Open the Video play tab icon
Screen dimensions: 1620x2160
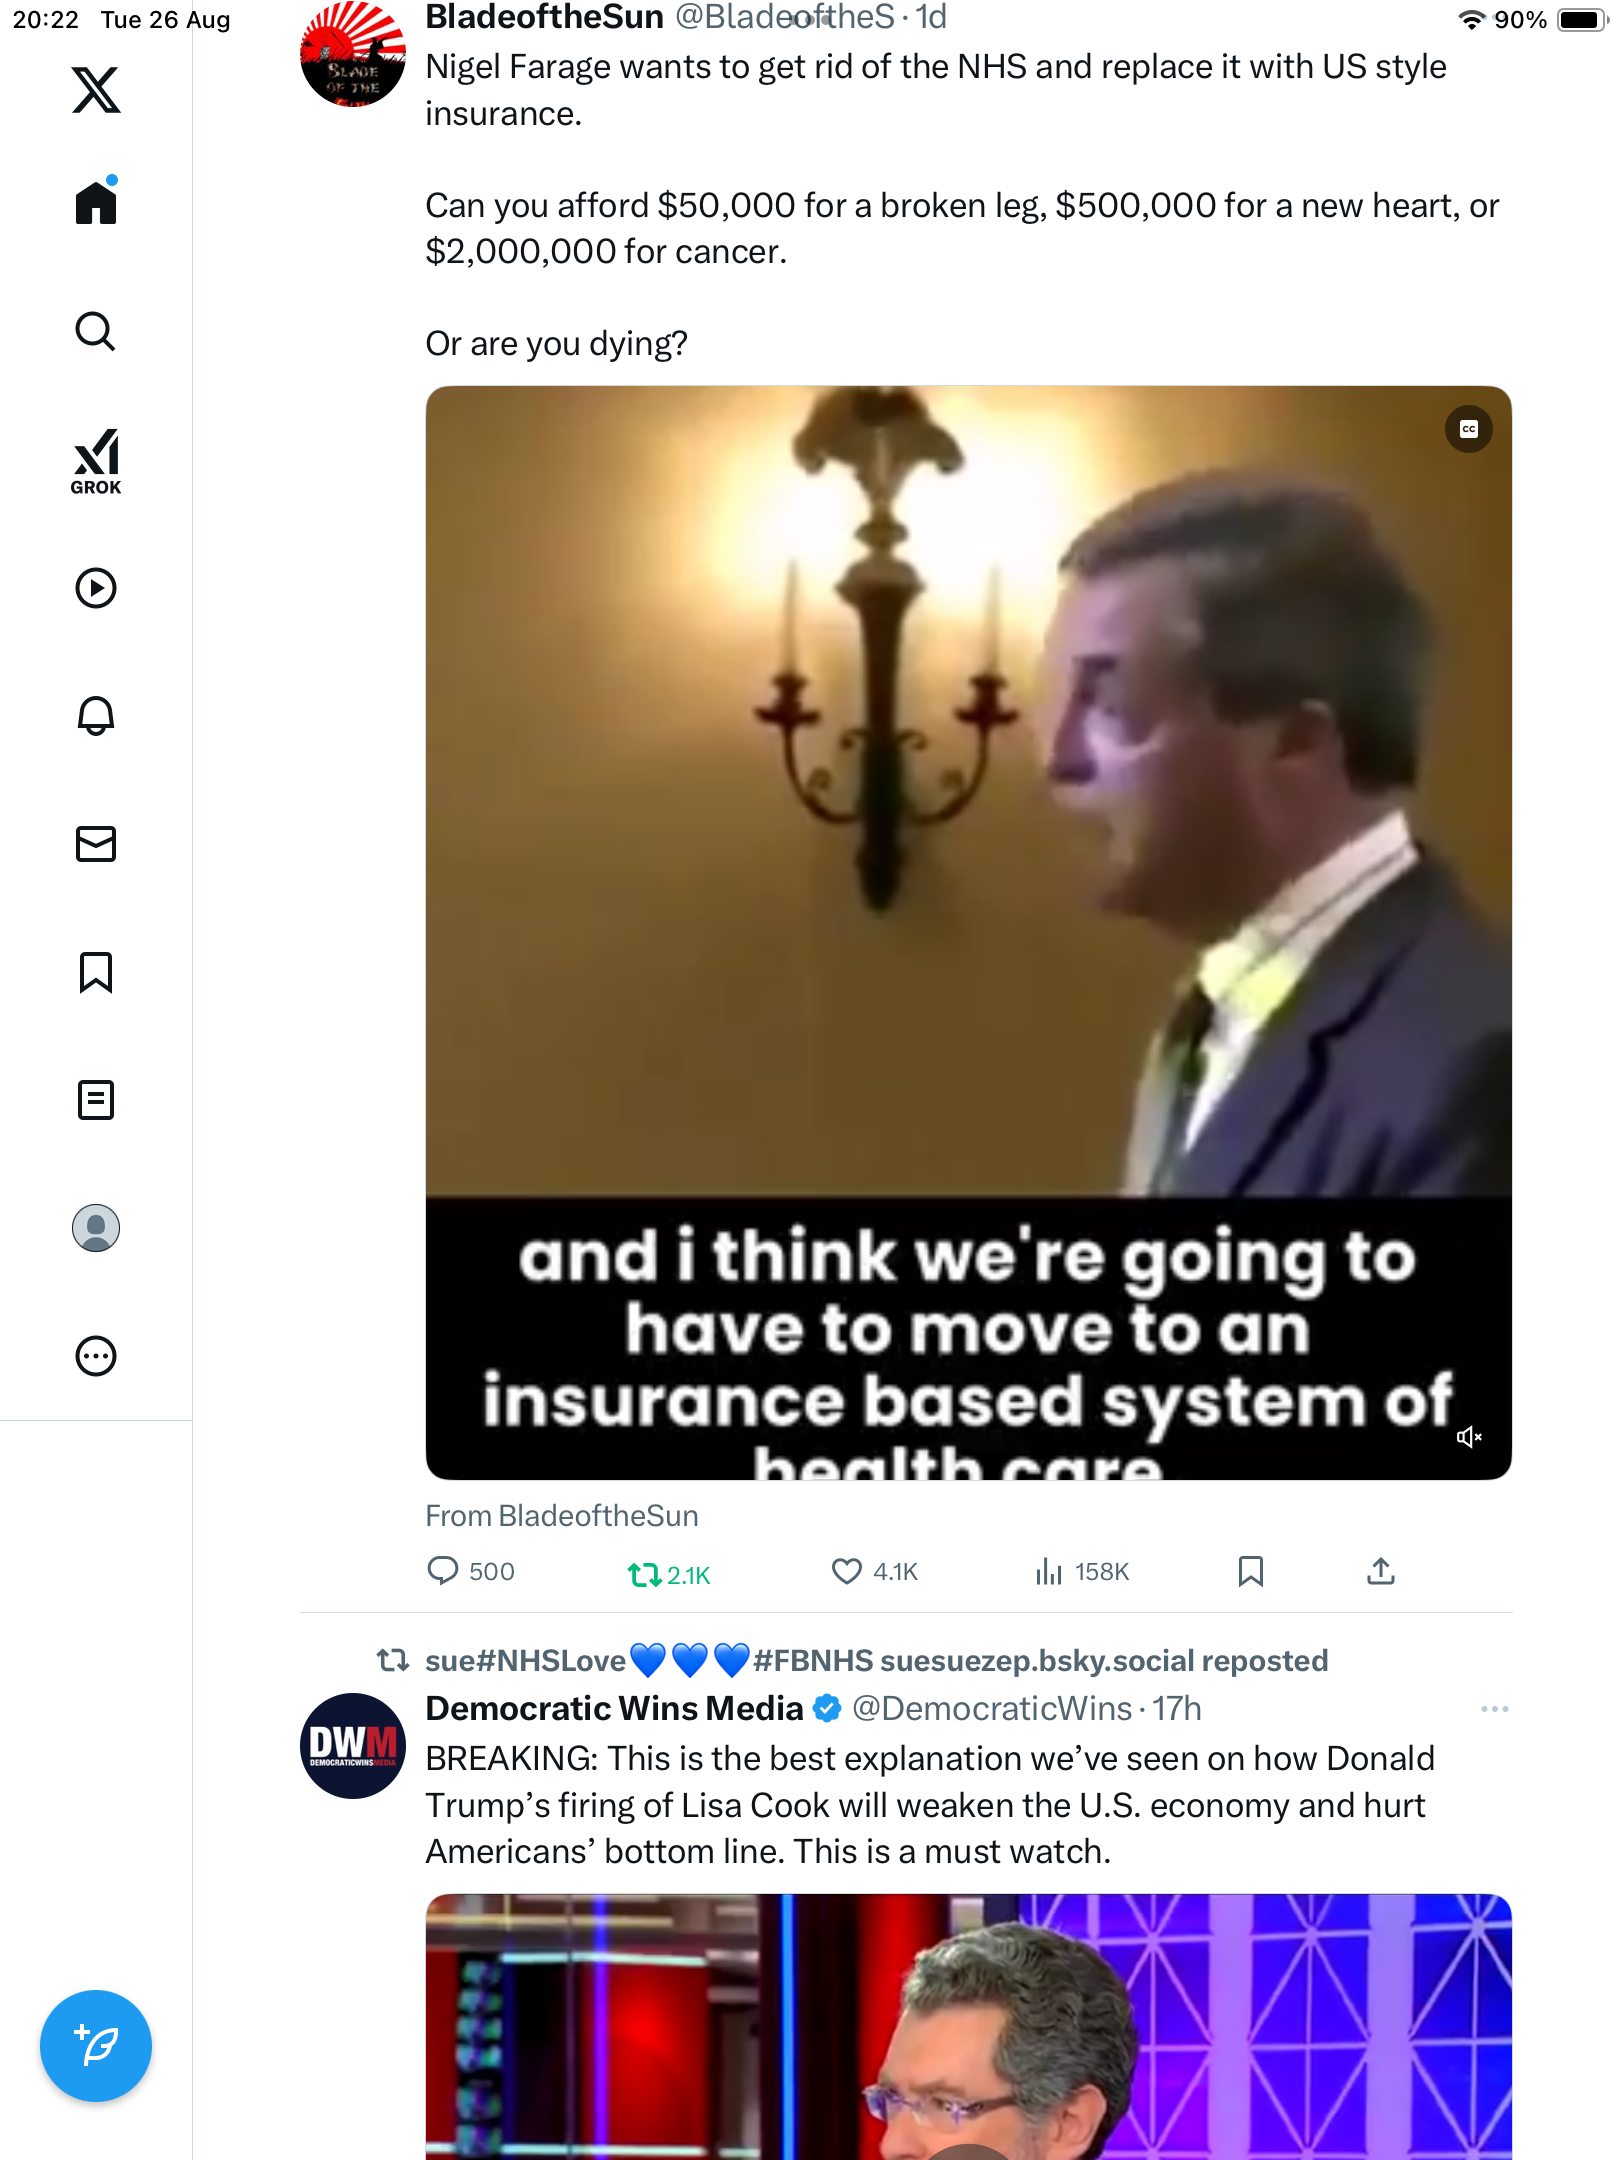click(x=96, y=588)
